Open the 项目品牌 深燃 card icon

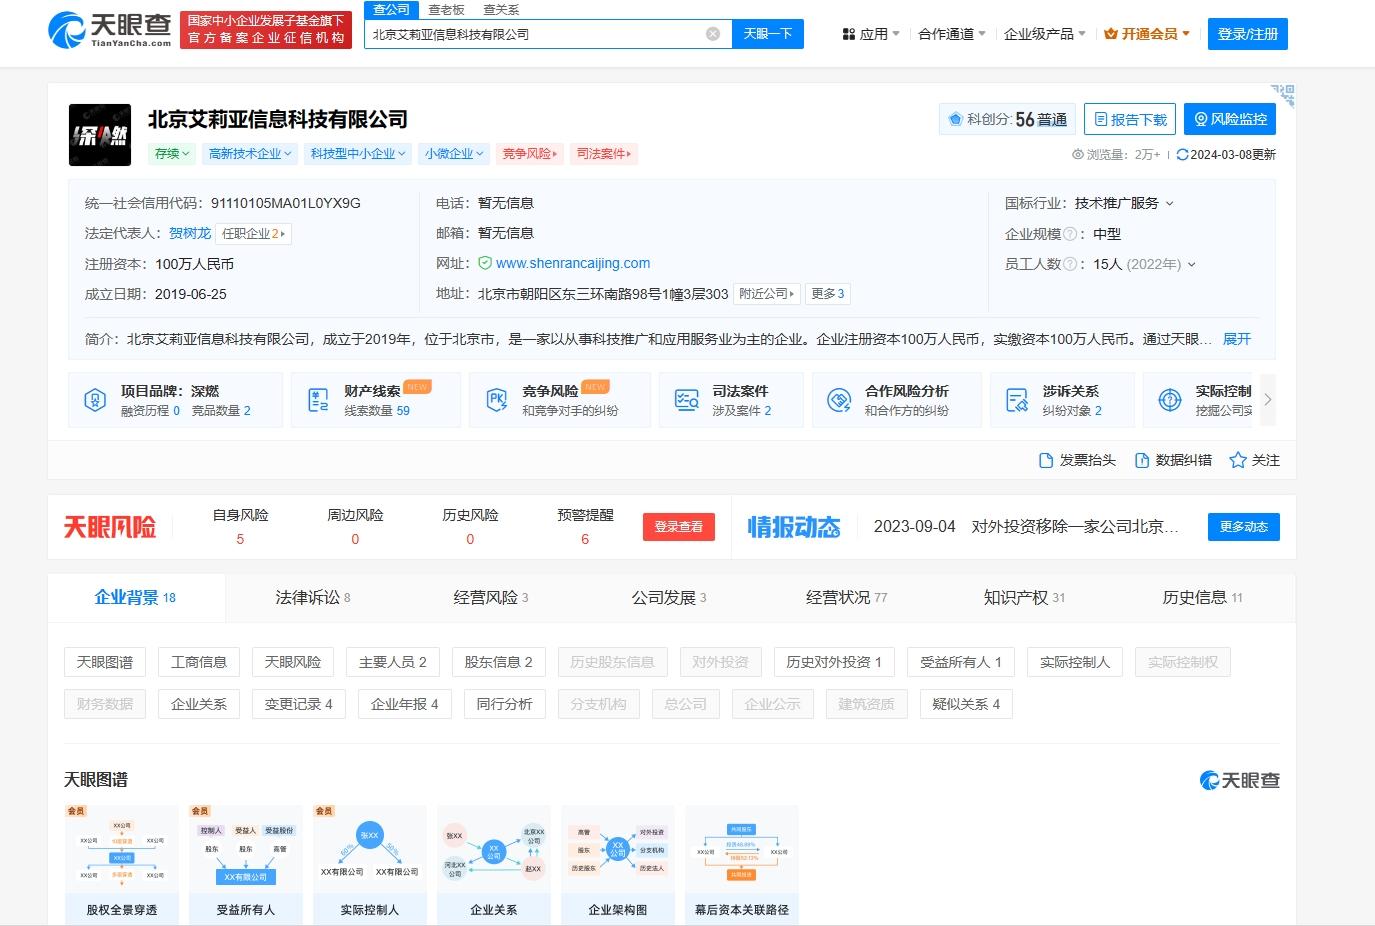tap(95, 400)
